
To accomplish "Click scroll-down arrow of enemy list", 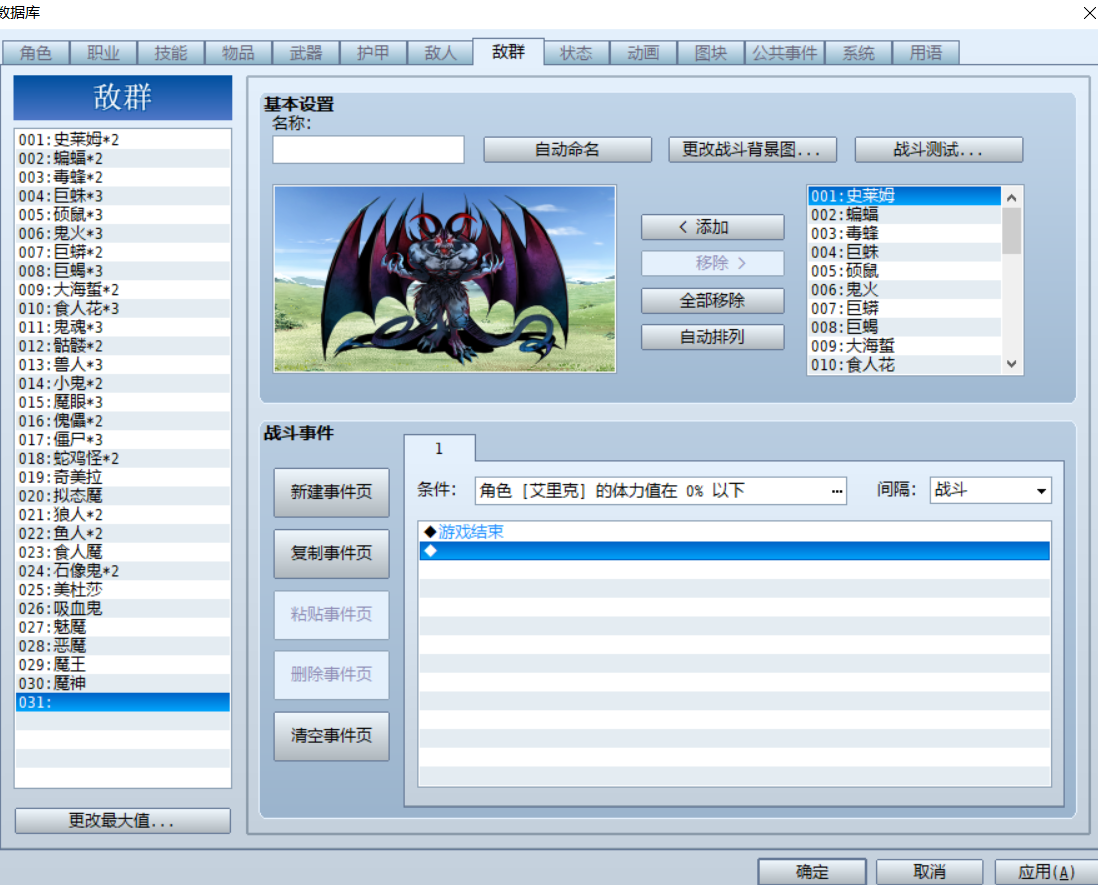I will 1011,363.
